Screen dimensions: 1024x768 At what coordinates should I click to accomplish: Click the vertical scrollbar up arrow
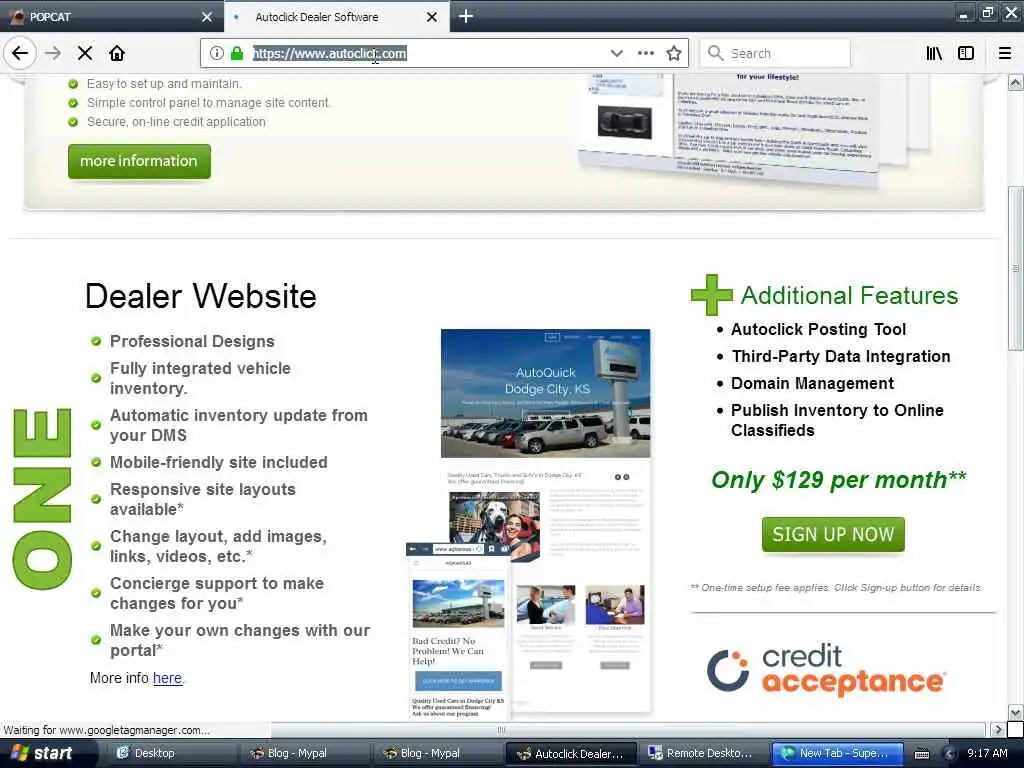click(1016, 83)
